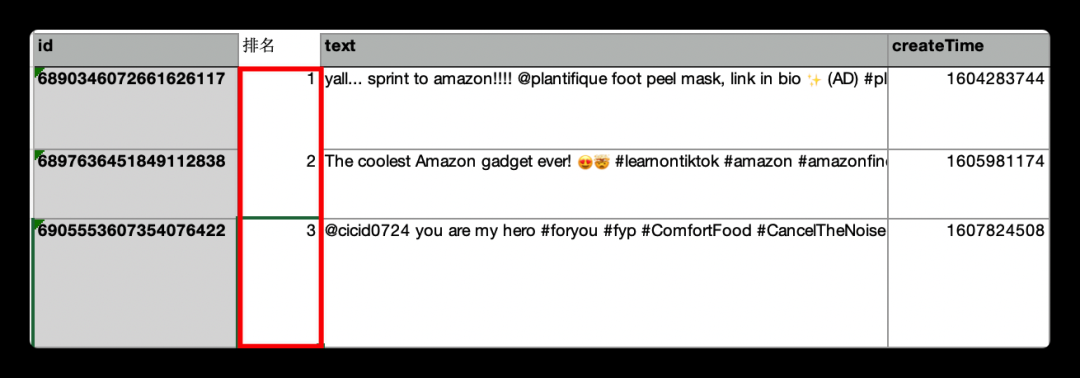Click the sparkles emoji in first text cell
The height and width of the screenshot is (378, 1080).
[x=813, y=80]
